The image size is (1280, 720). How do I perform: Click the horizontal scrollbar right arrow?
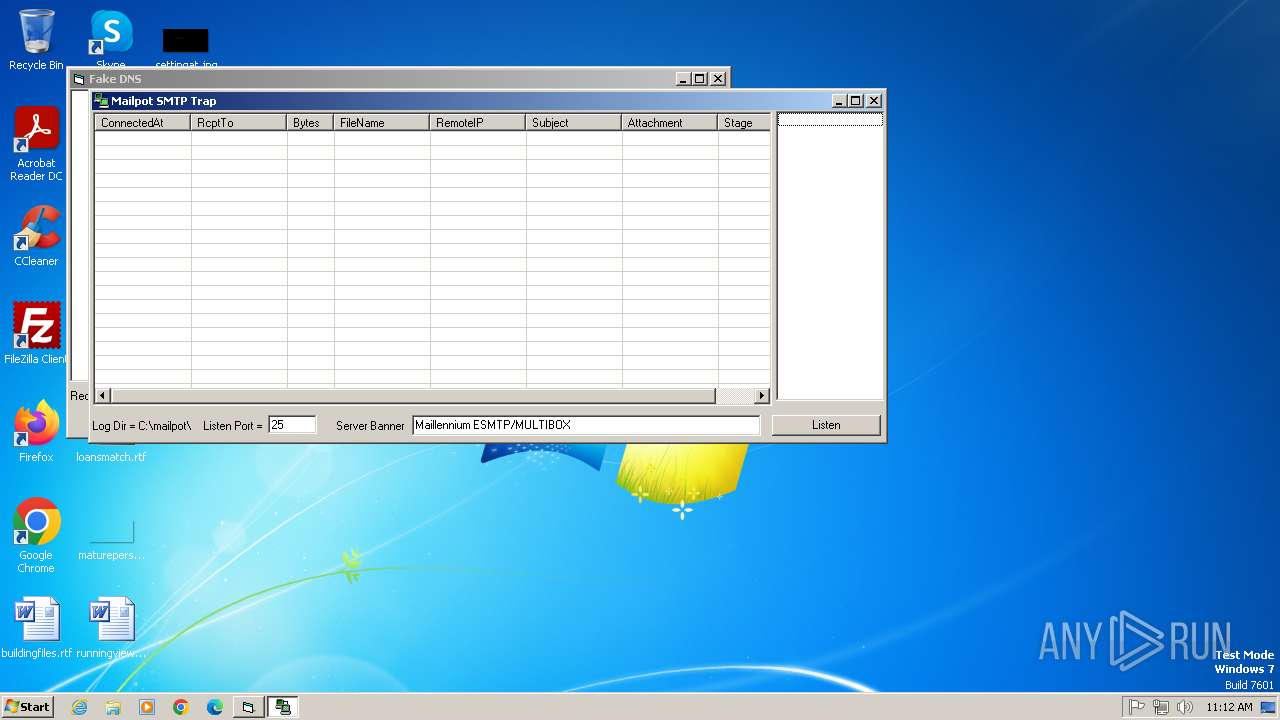762,396
